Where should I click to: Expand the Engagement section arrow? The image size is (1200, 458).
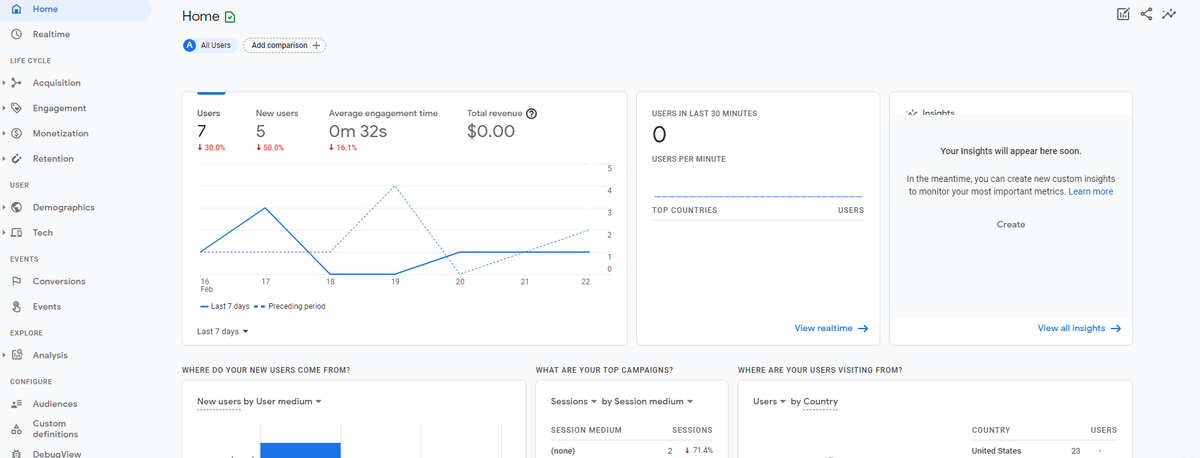pyautogui.click(x=4, y=108)
